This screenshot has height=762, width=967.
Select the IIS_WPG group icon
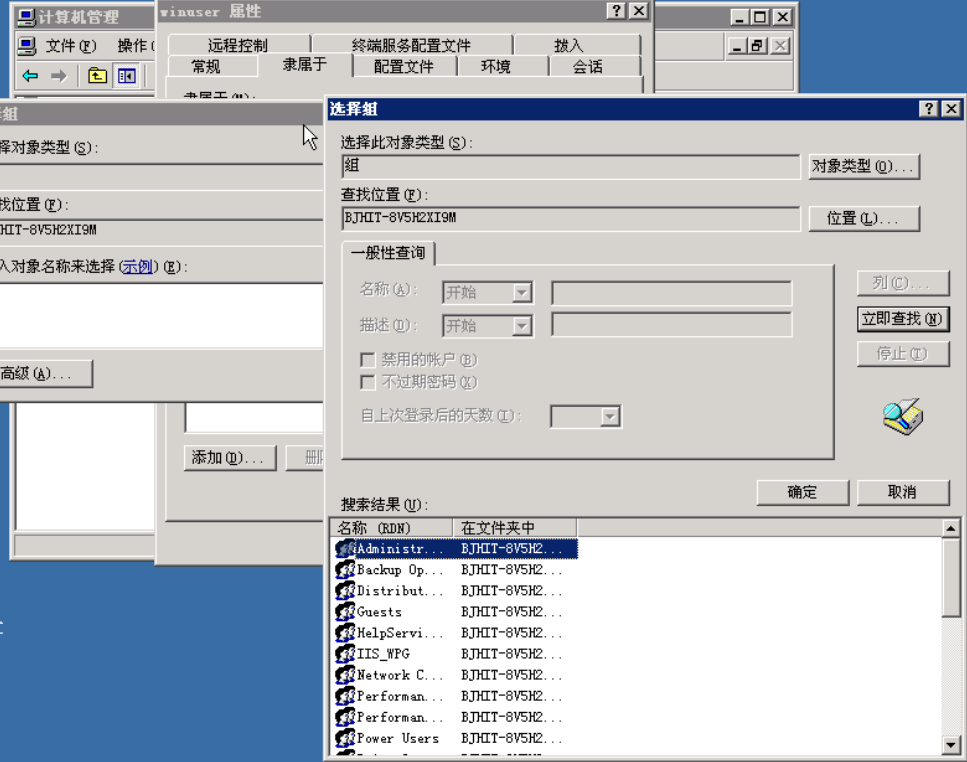pyautogui.click(x=345, y=653)
